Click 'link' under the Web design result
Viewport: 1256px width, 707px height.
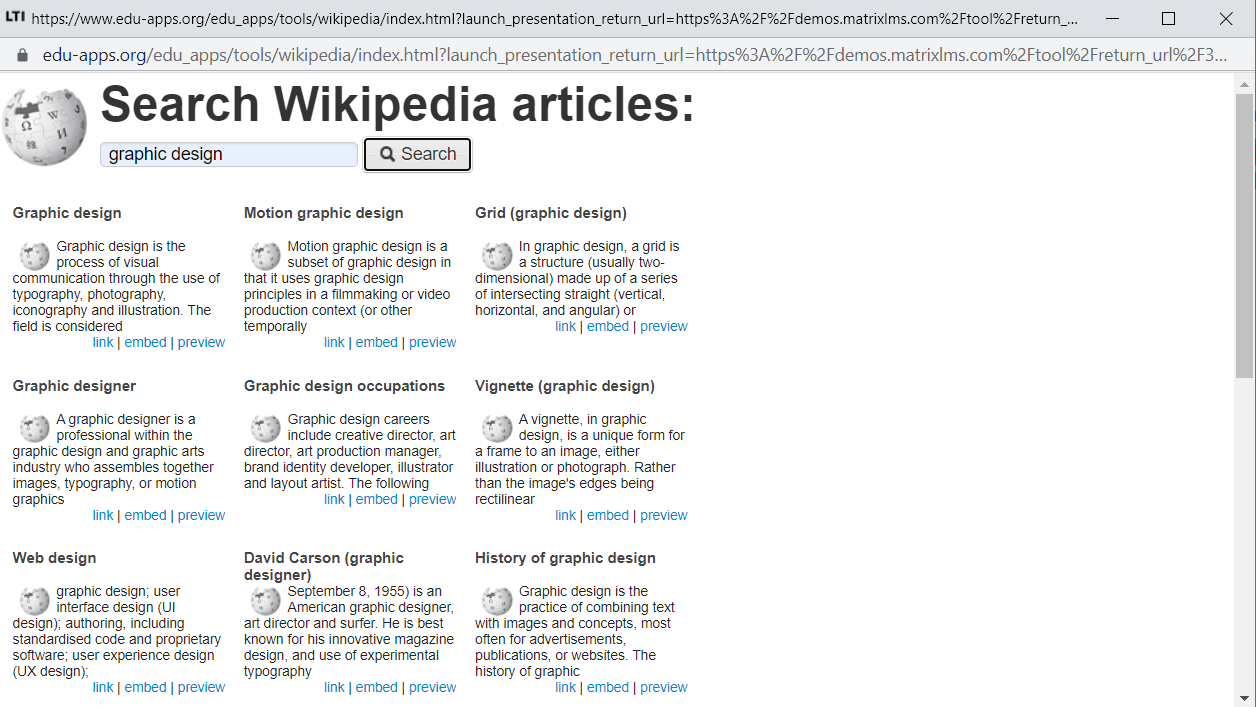tap(103, 687)
